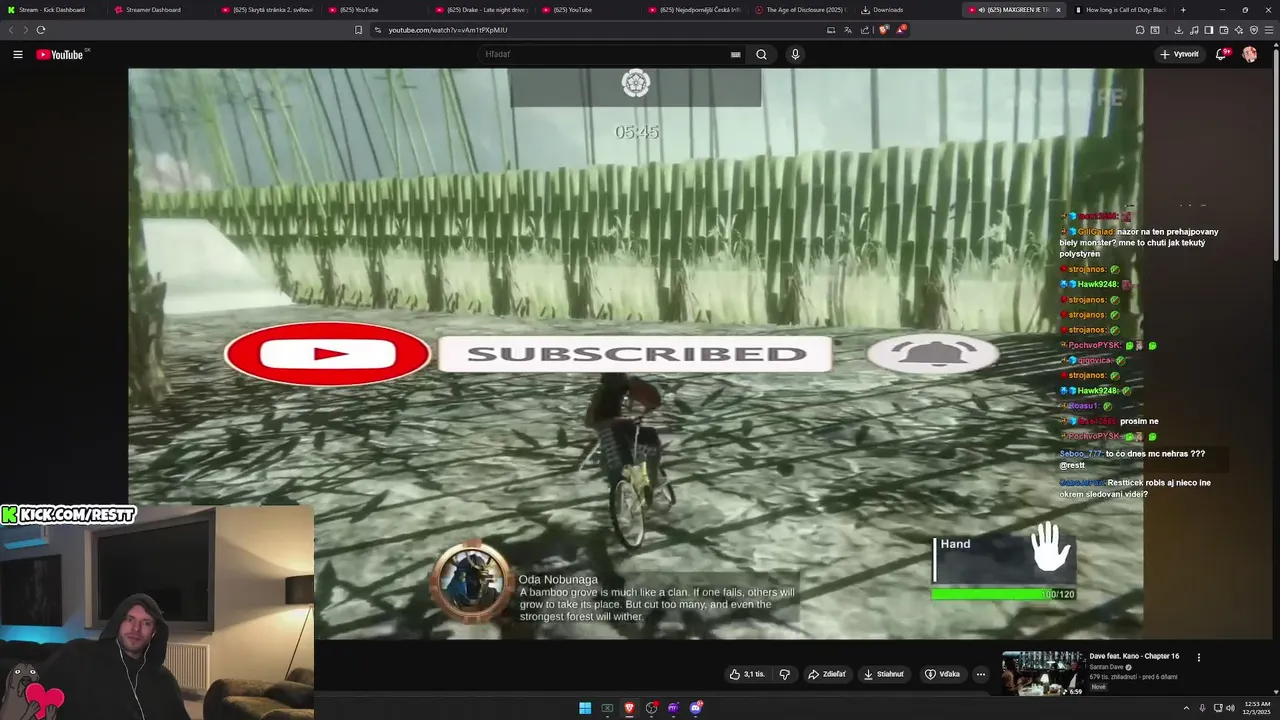This screenshot has height=720, width=1280.
Task: Open the music note playlist icon in toolbar
Action: pyautogui.click(x=1195, y=30)
